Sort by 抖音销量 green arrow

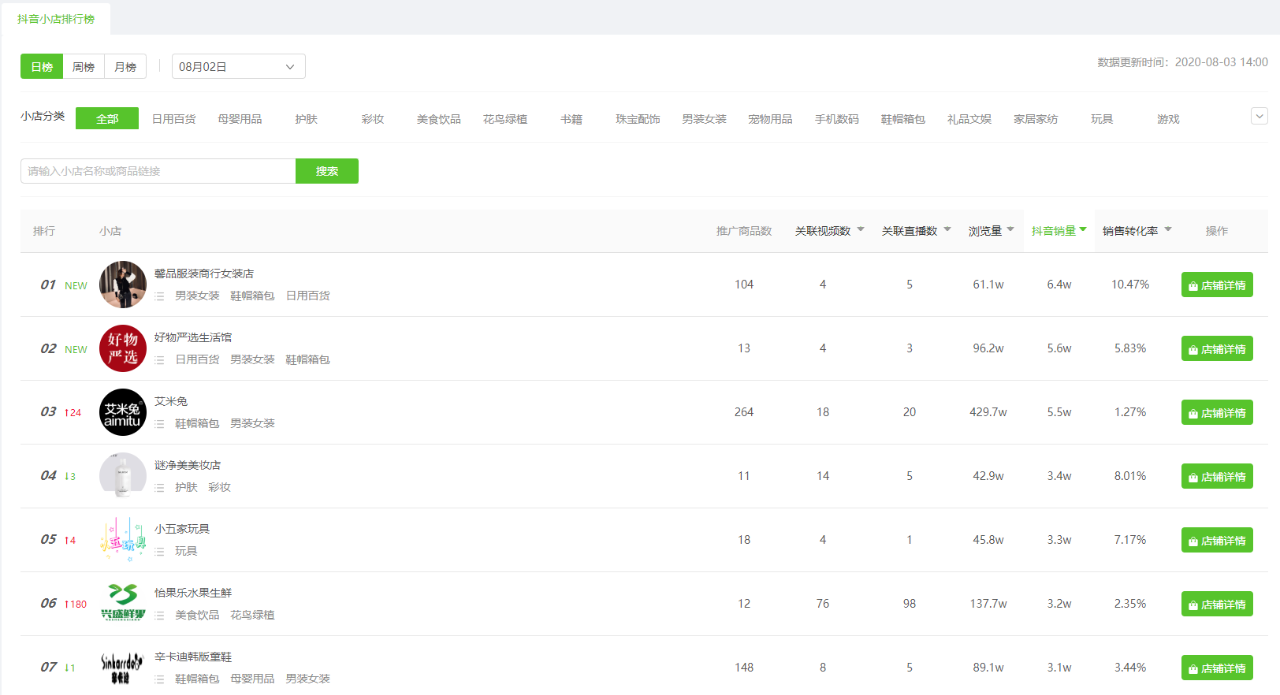click(x=1083, y=231)
